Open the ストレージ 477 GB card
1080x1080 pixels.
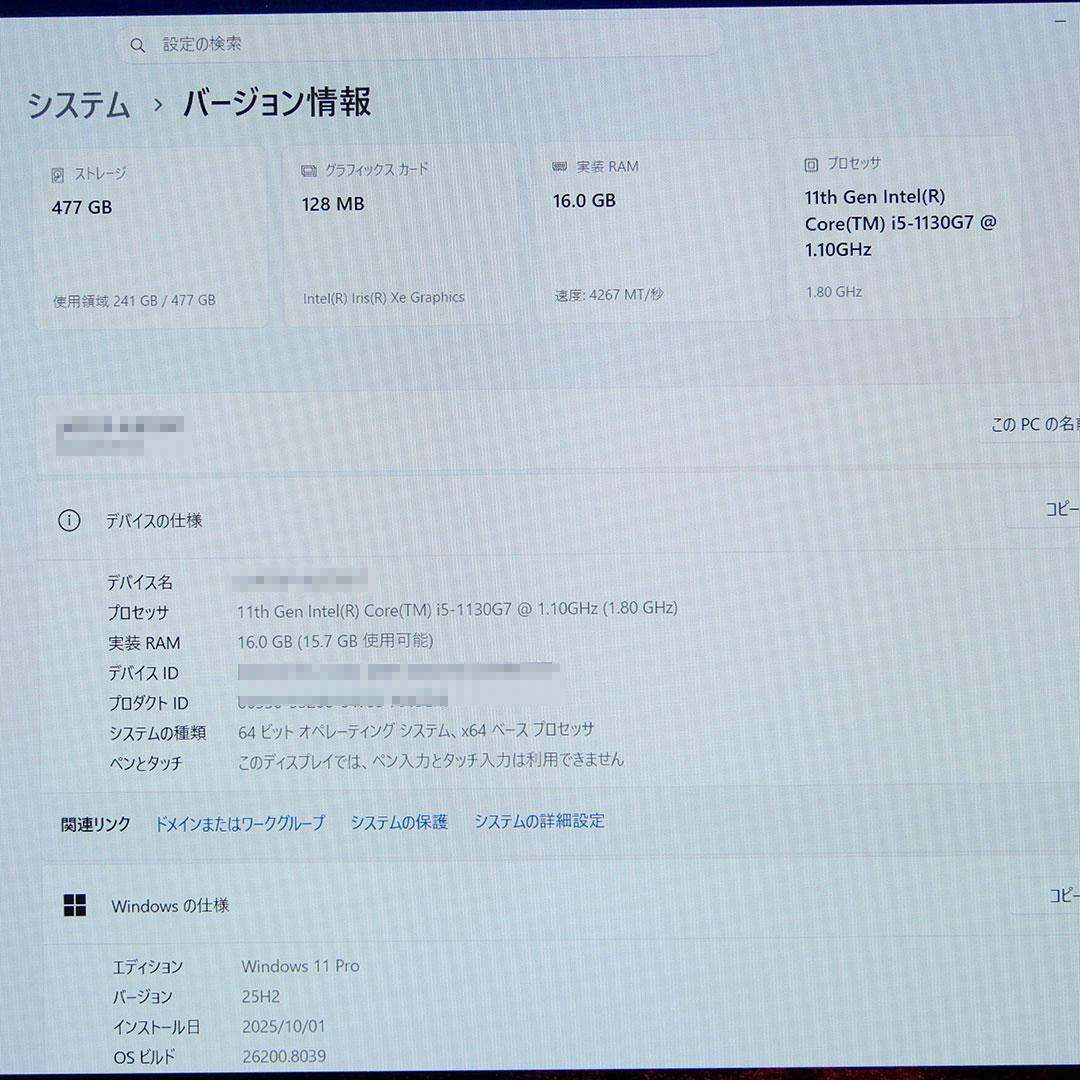click(x=150, y=238)
